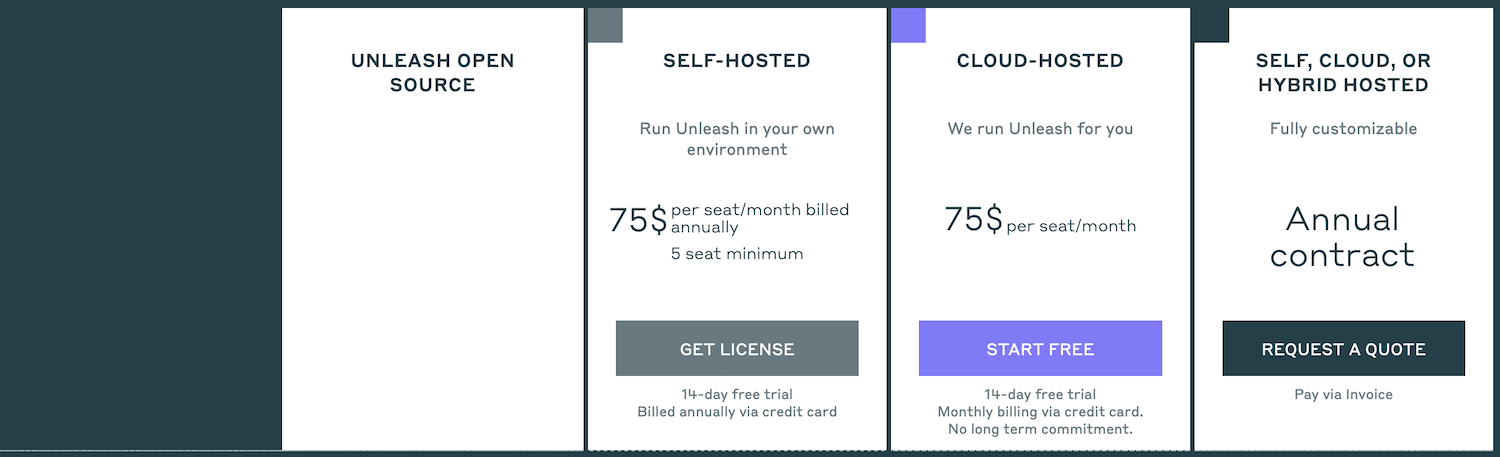Click the 75$ price in the Self-Hosted card
The image size is (1500, 457).
638,220
